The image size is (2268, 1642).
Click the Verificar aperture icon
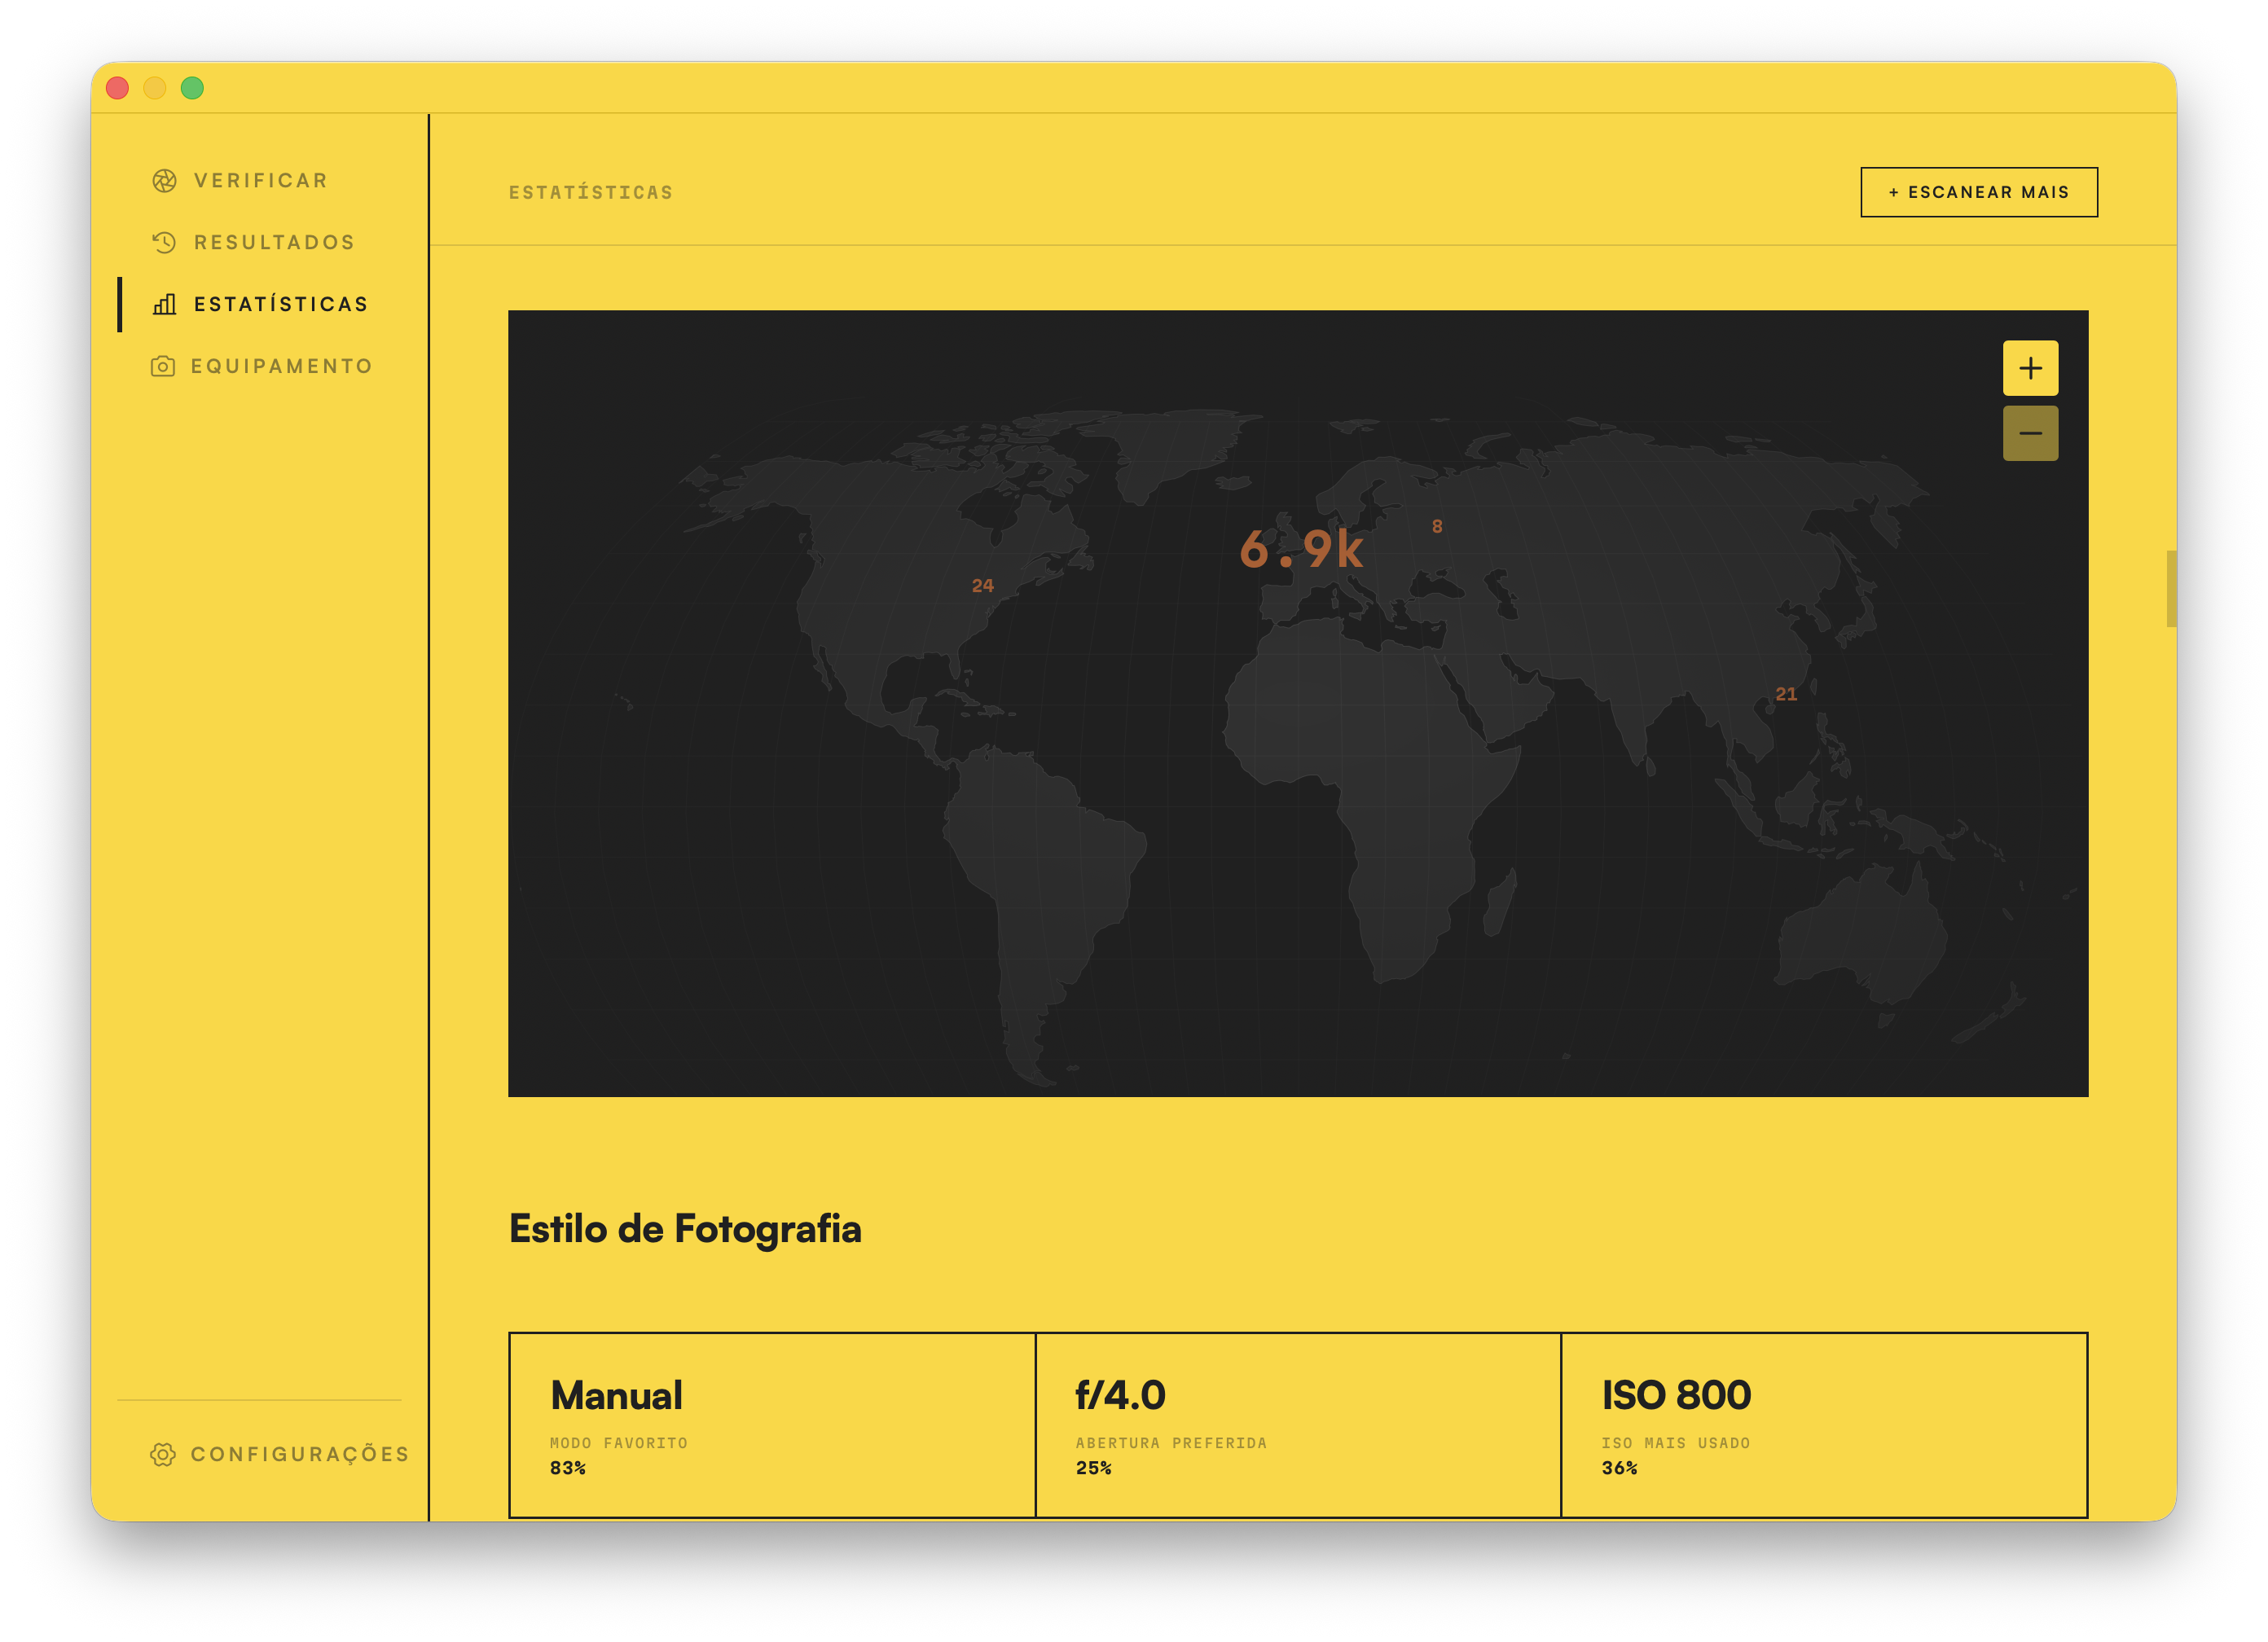point(164,181)
